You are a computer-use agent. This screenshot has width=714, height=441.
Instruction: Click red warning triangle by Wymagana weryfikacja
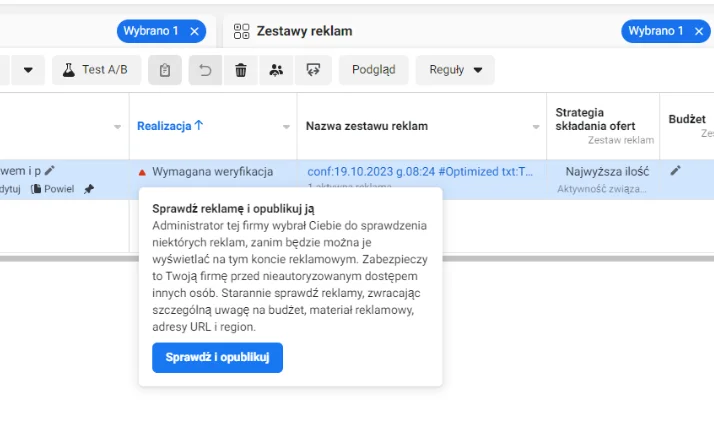click(x=142, y=172)
